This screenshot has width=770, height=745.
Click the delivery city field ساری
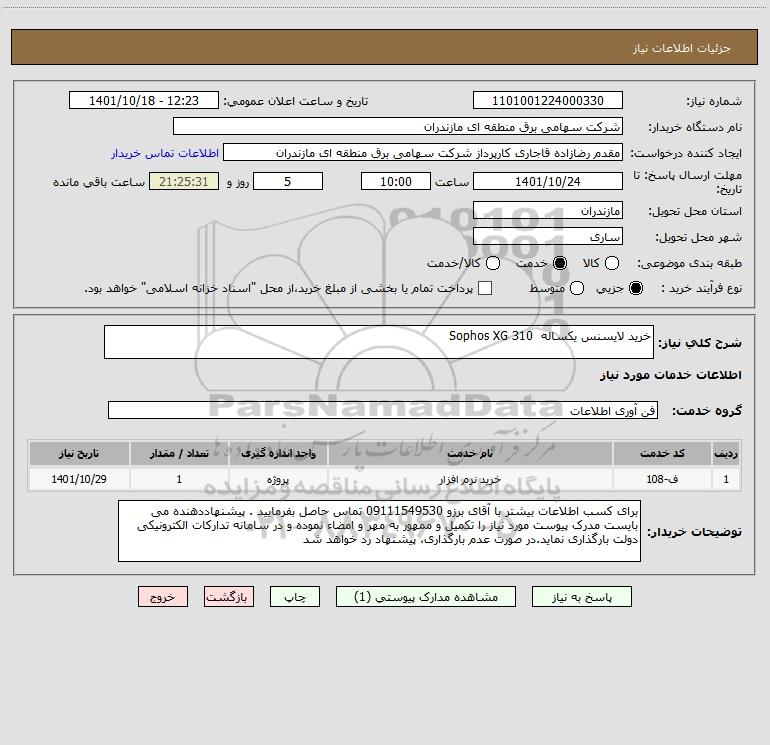(x=548, y=237)
